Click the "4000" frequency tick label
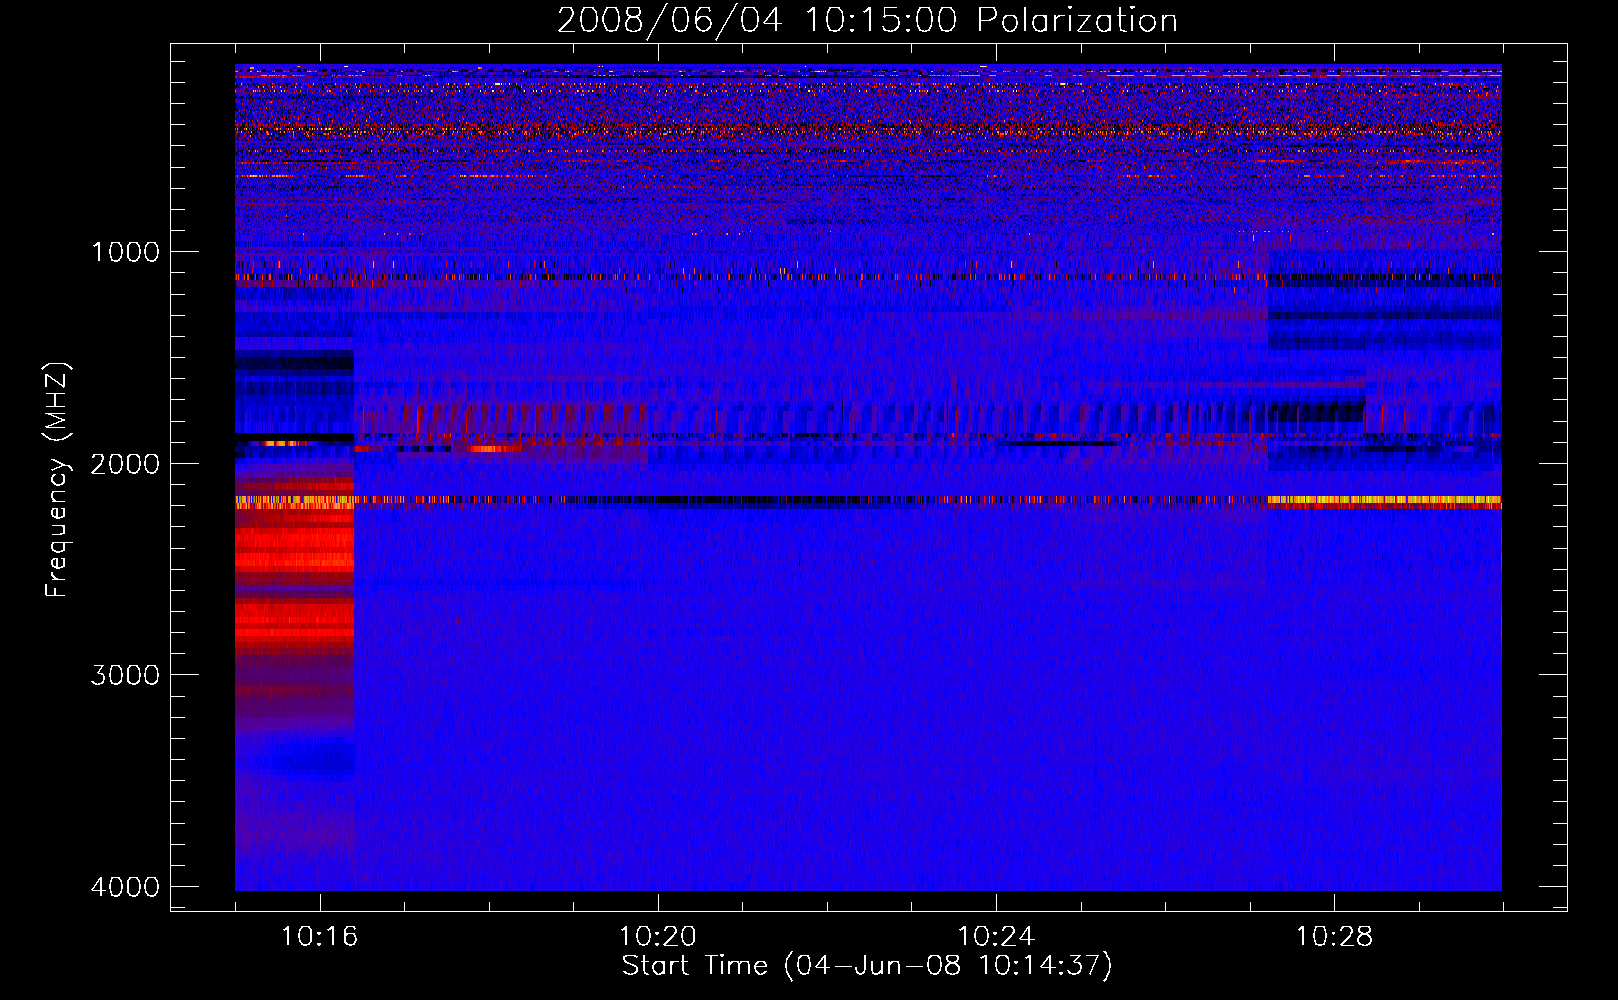Screen dimensions: 1618x1000 [125, 887]
